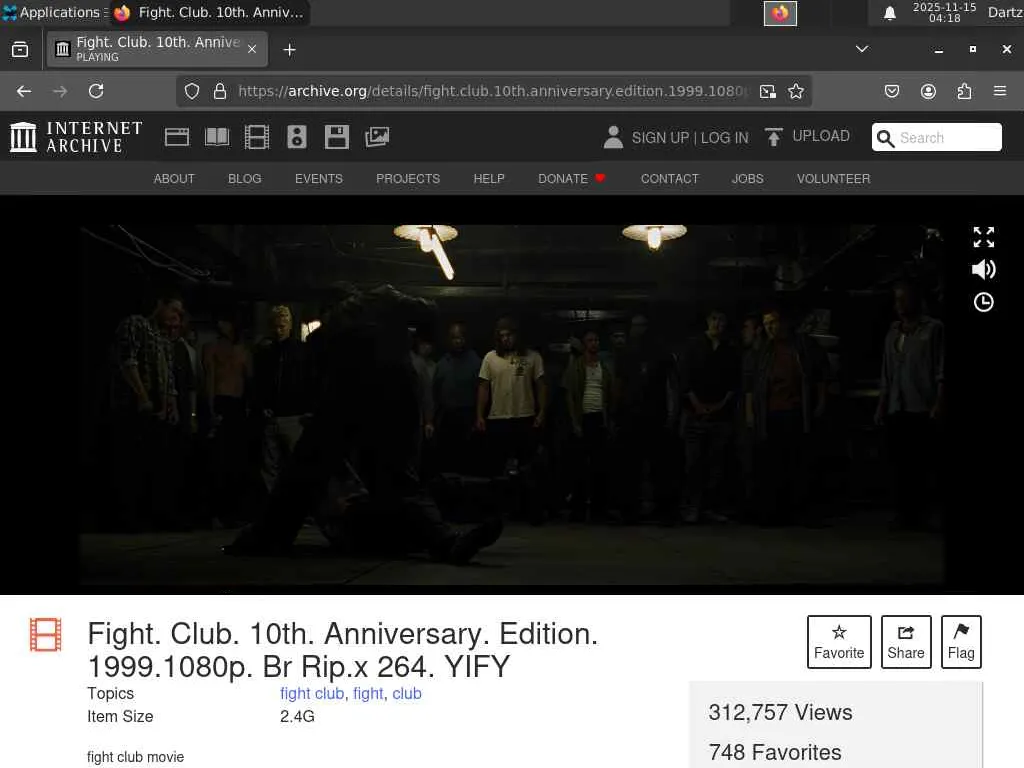Viewport: 1024px width, 768px height.
Task: Click the Share button
Action: click(906, 642)
